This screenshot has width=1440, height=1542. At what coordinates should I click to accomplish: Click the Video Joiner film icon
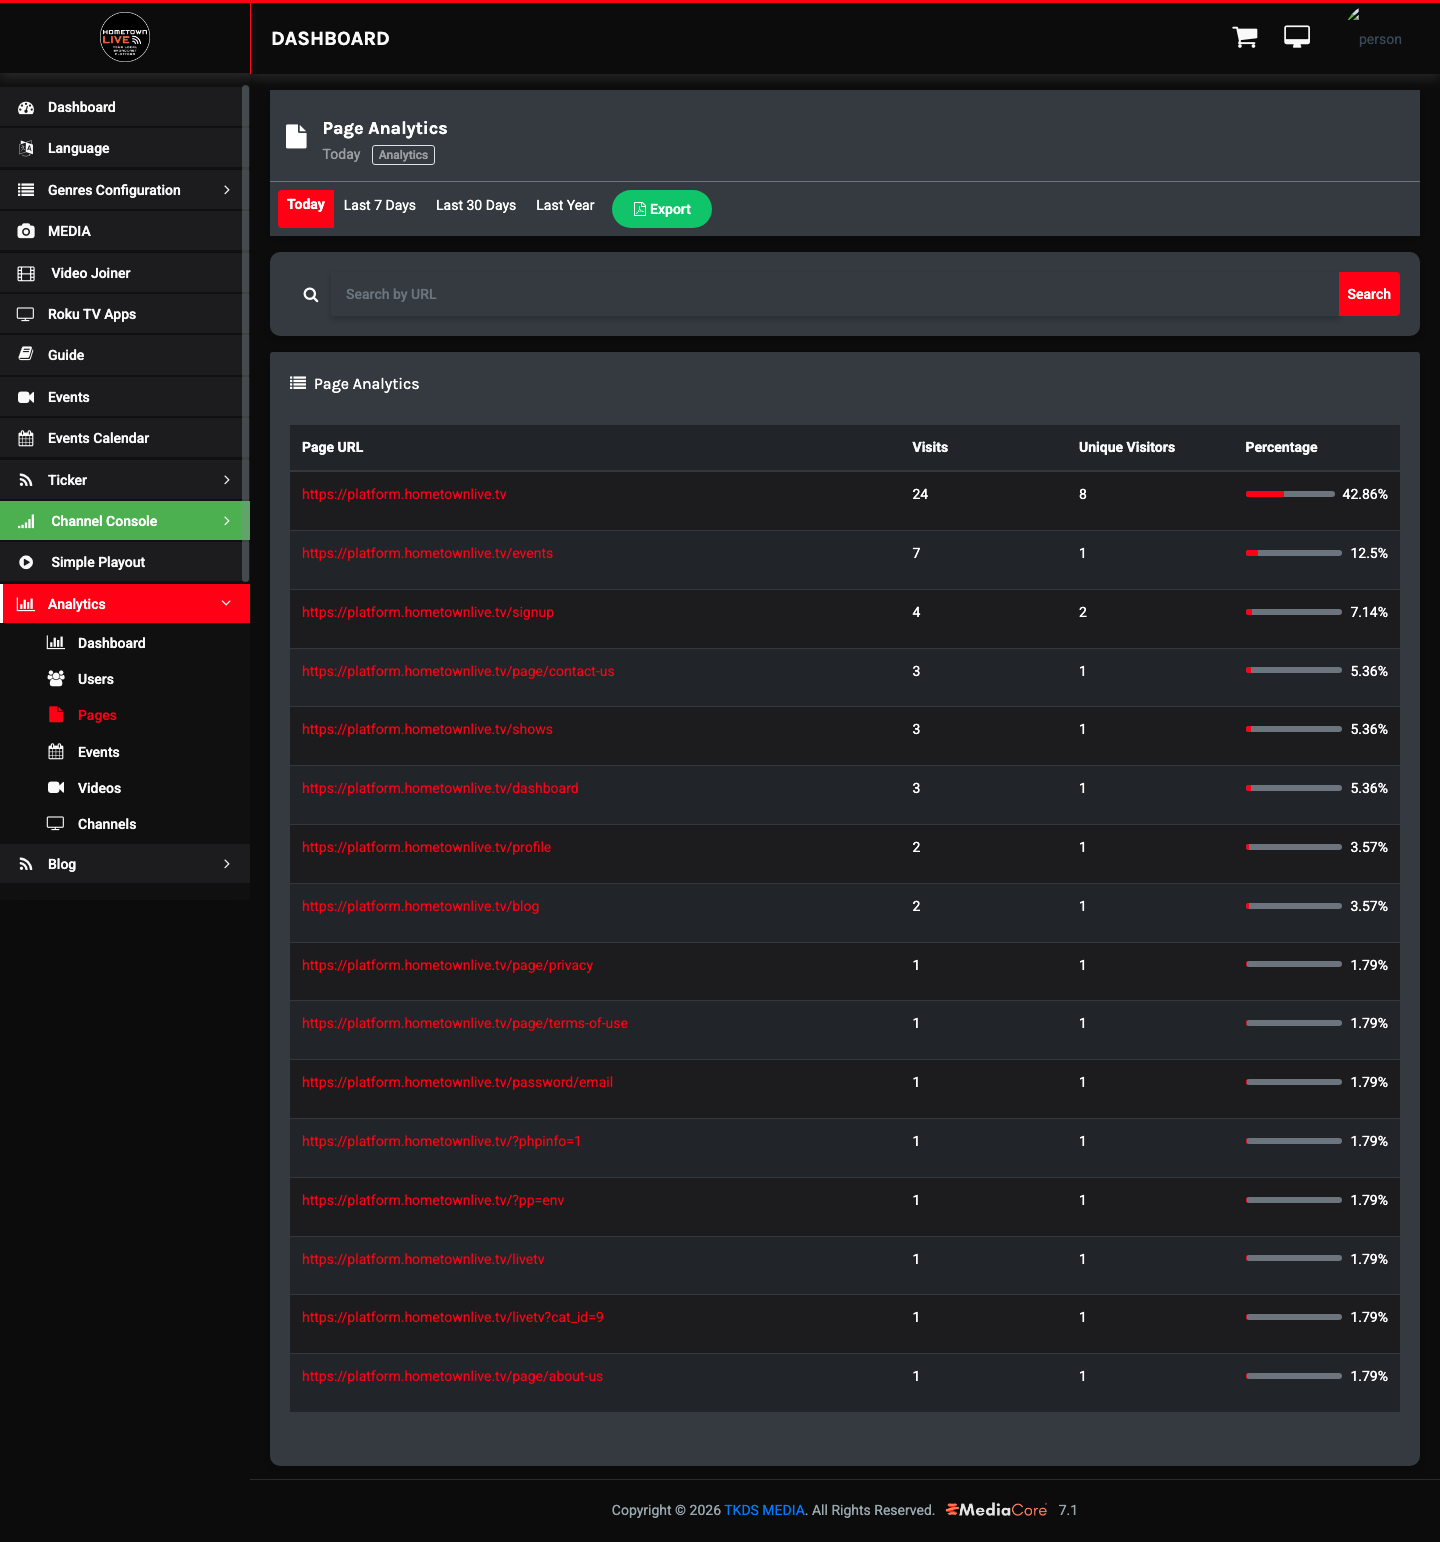tap(26, 273)
